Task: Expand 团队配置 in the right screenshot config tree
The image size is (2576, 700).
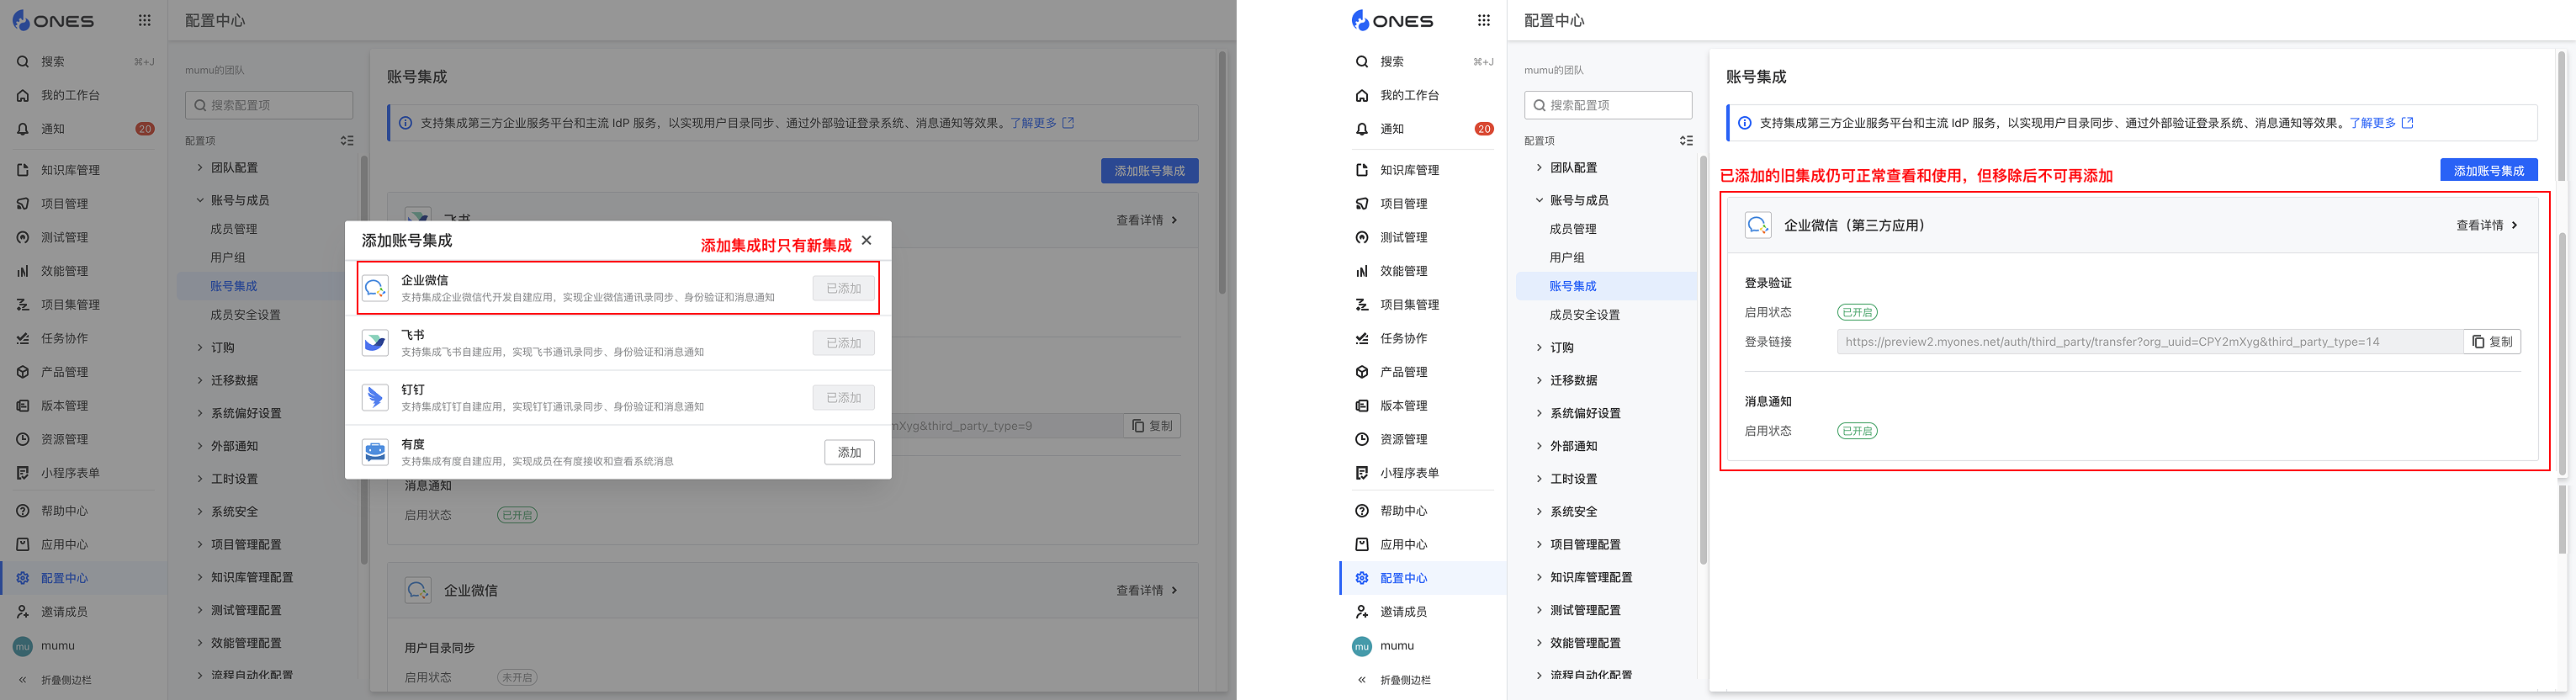Action: tap(1539, 168)
